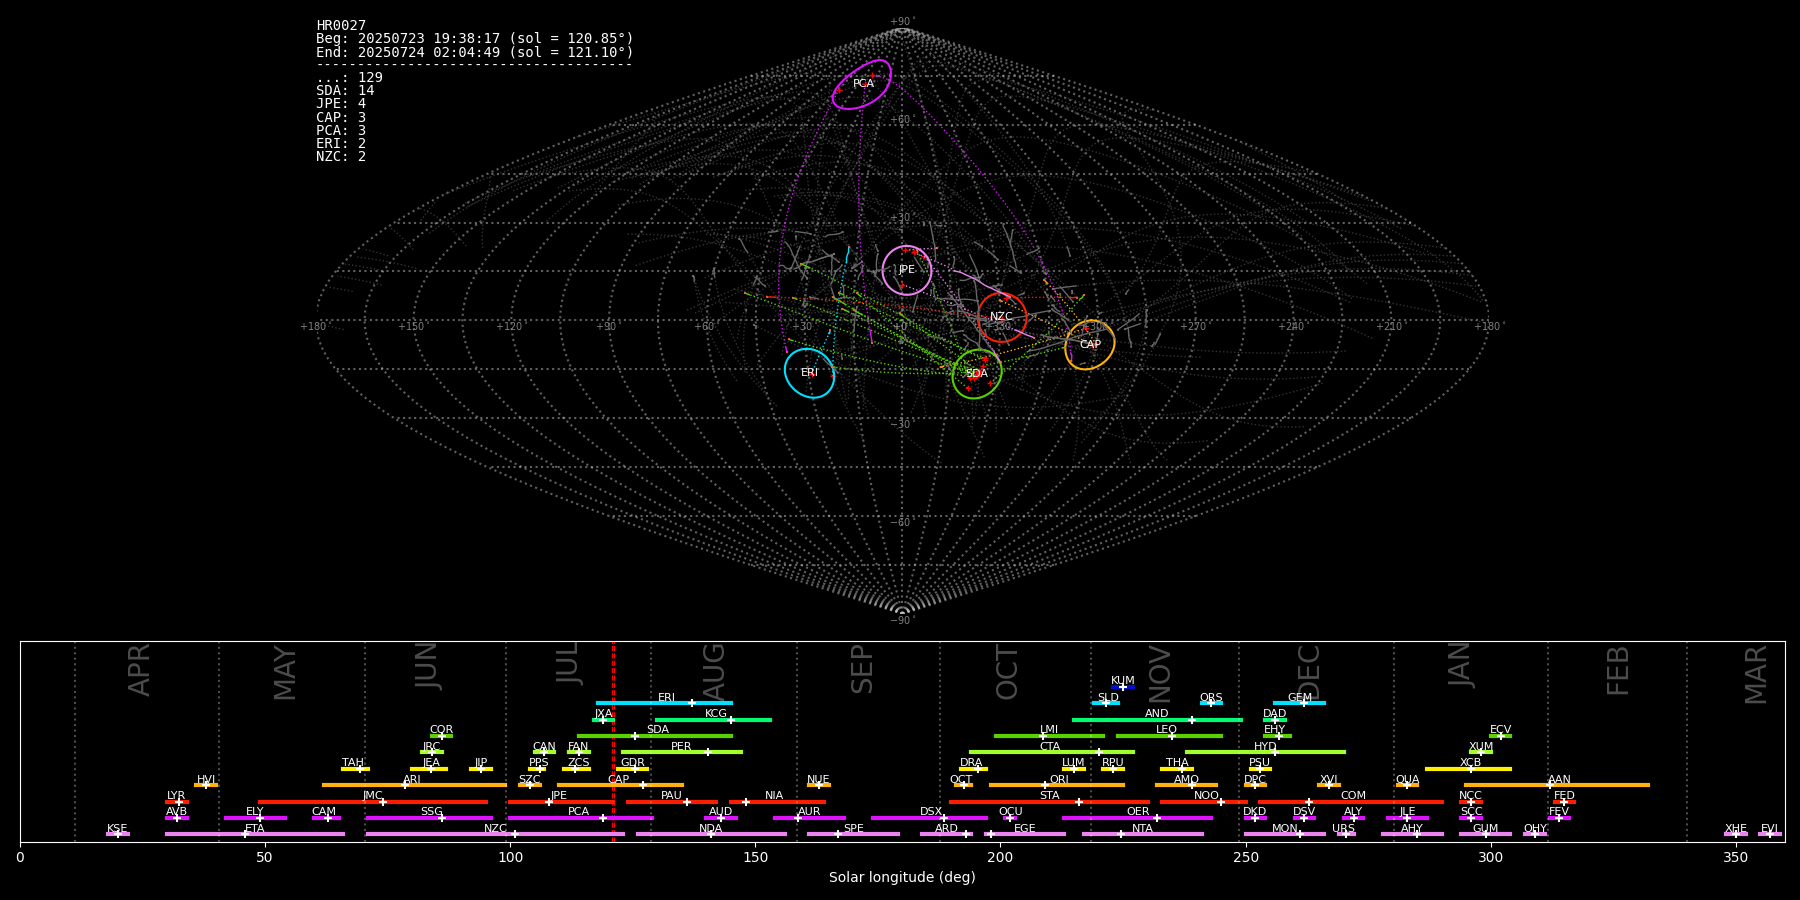Click the pink NTA activity bar

click(x=1142, y=834)
